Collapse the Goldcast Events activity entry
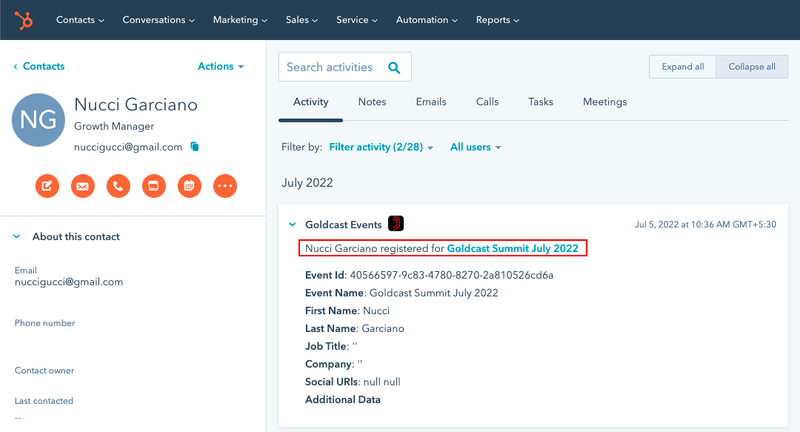Image resolution: width=800 pixels, height=432 pixels. 292,225
